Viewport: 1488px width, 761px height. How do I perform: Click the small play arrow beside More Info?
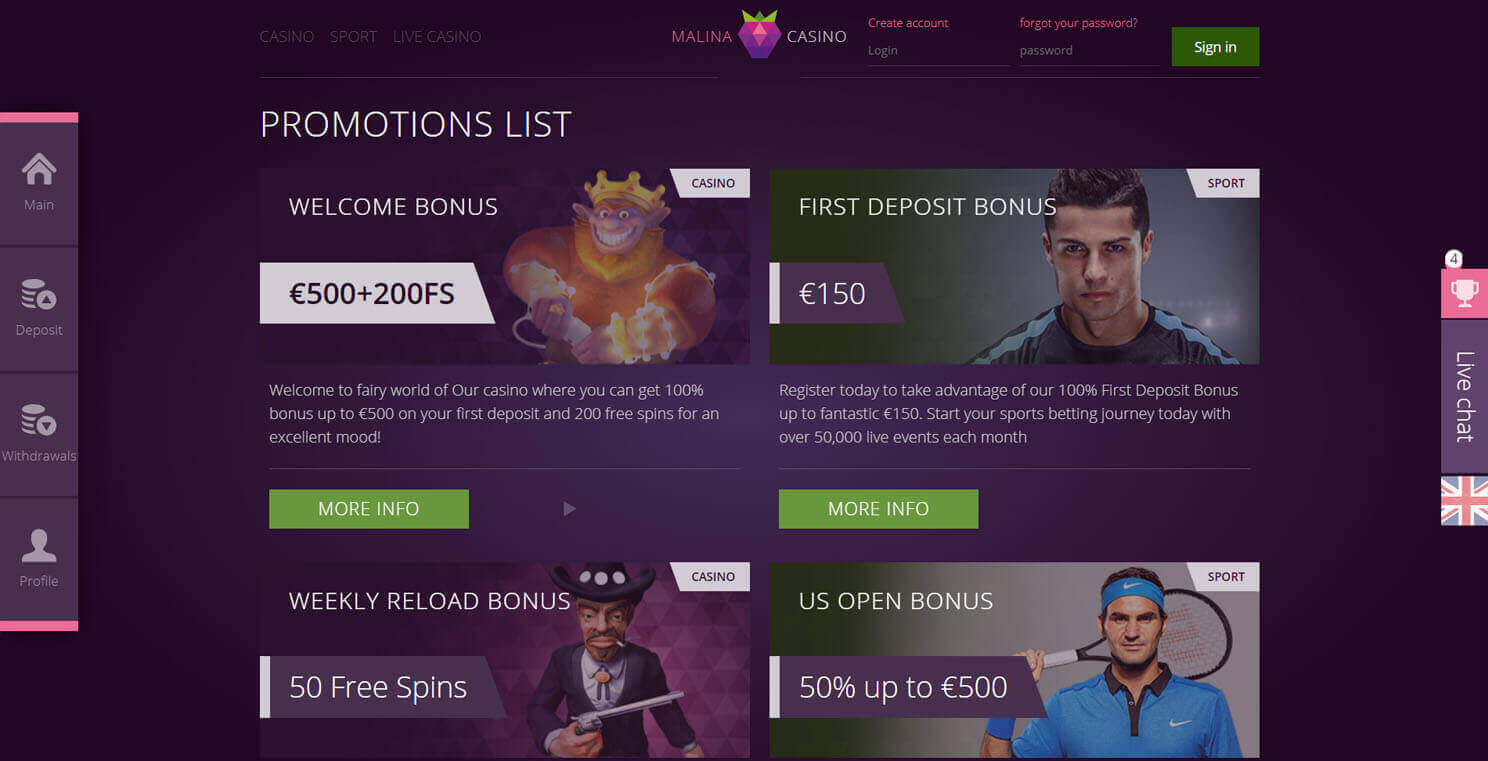pyautogui.click(x=569, y=509)
